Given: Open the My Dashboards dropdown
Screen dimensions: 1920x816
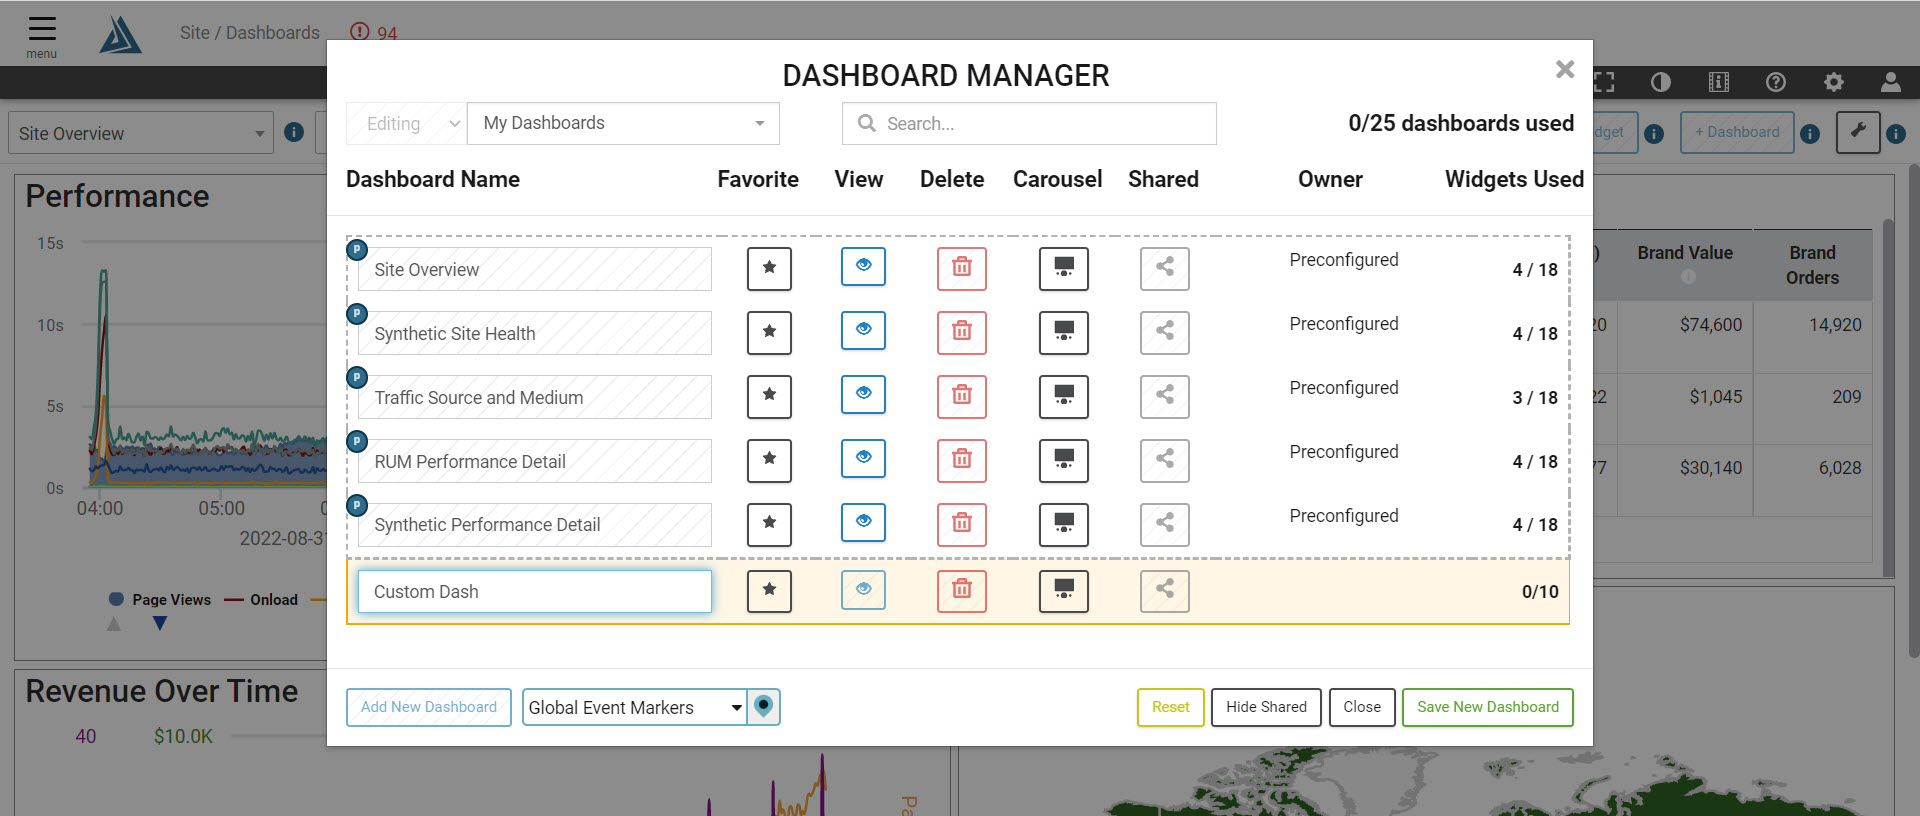Looking at the screenshot, I should tap(623, 123).
